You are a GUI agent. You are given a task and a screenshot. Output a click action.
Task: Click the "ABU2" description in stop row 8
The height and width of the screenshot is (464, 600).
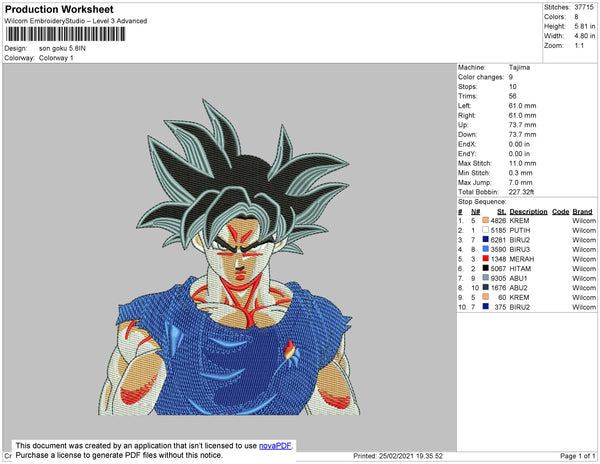click(518, 288)
